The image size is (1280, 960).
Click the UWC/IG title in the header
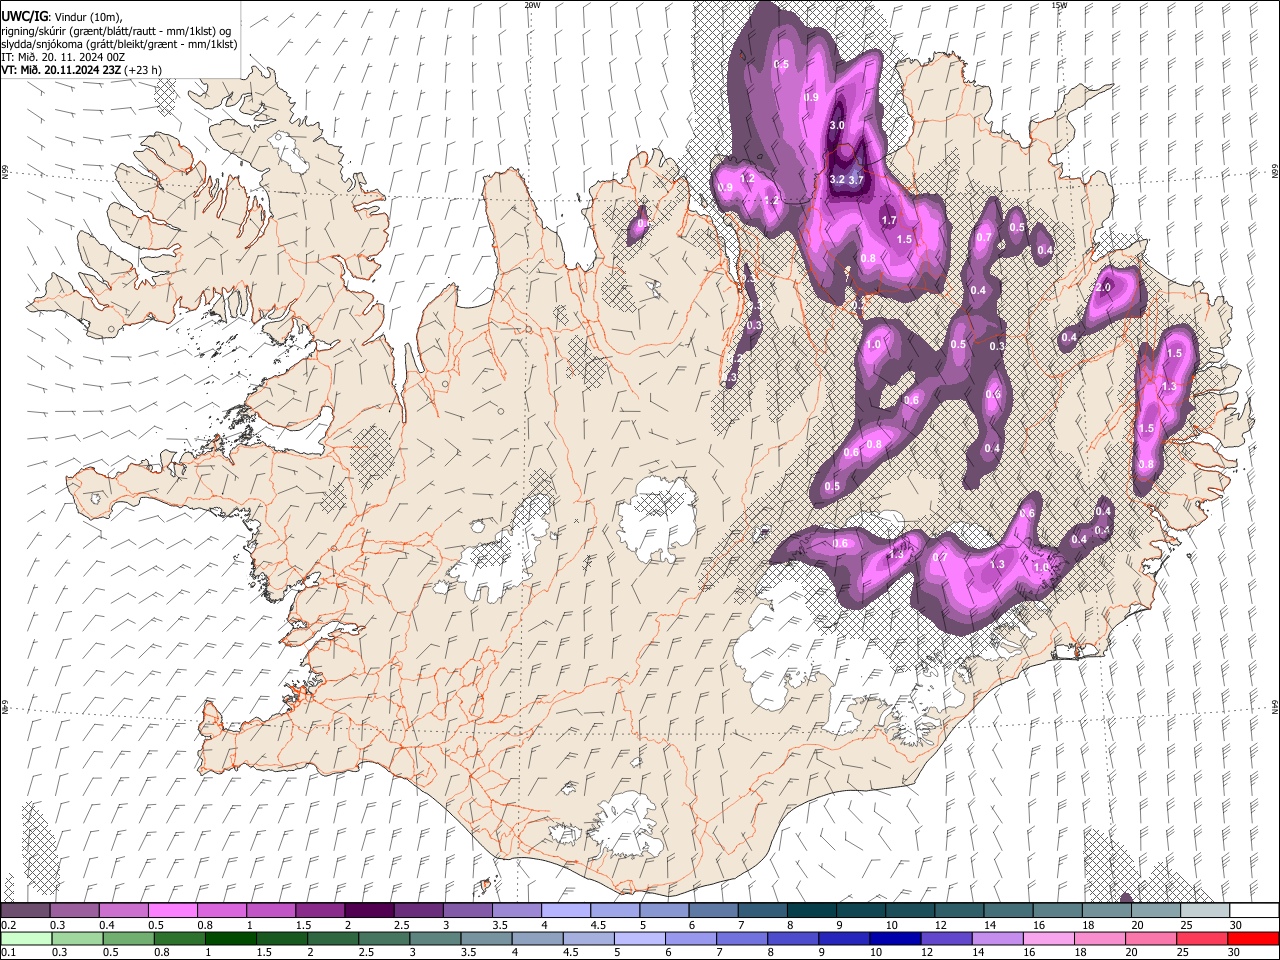(24, 16)
